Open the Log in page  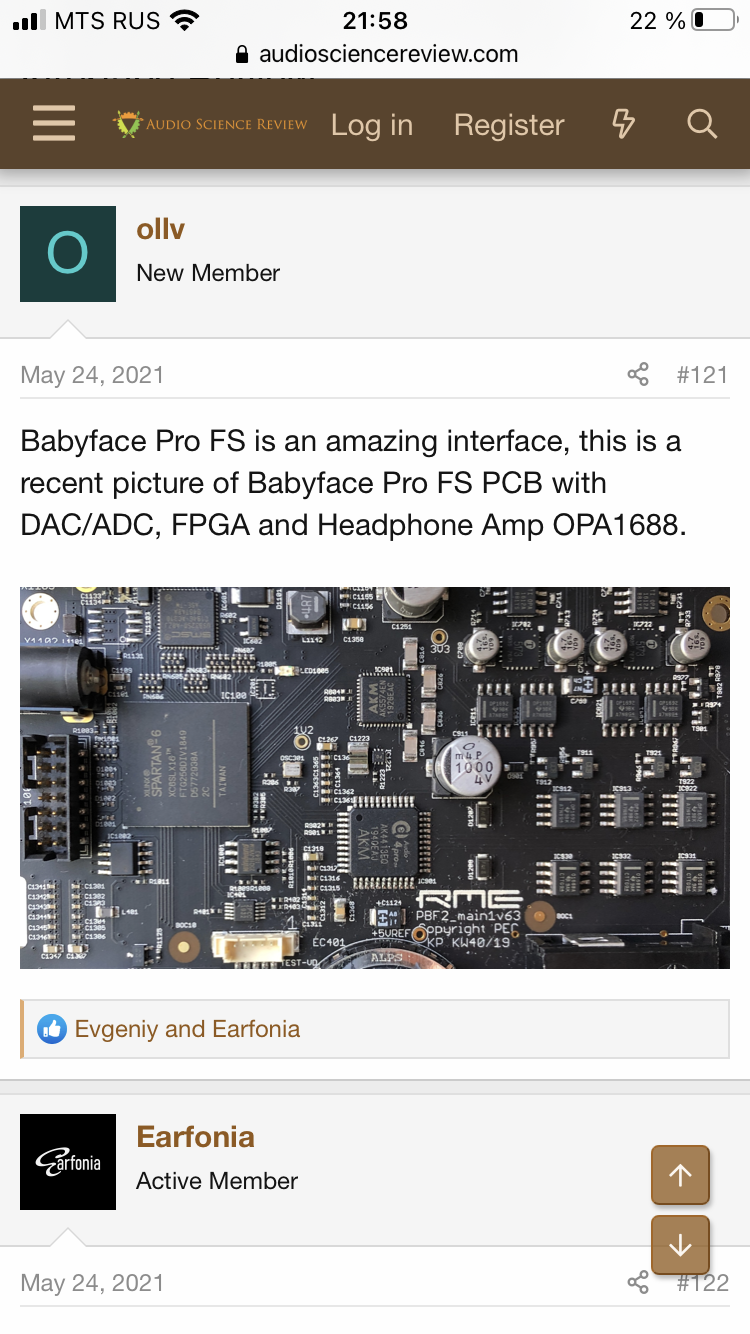(372, 125)
